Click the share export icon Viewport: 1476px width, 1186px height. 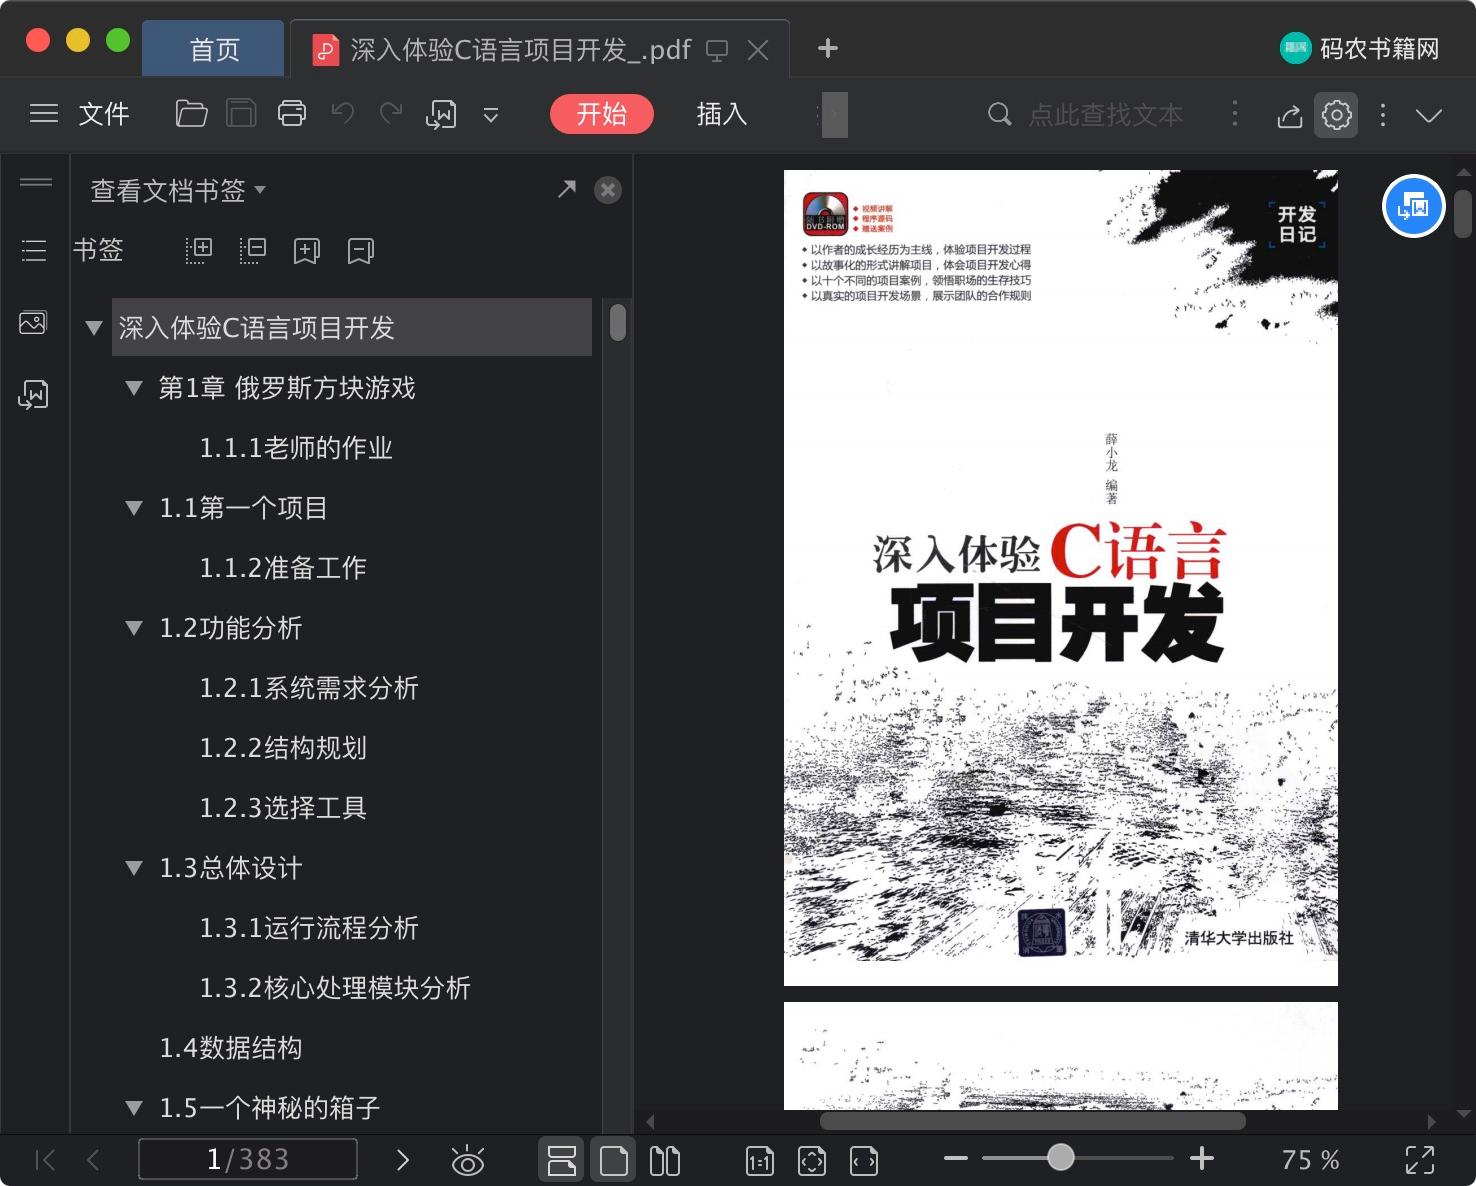[x=1290, y=116]
